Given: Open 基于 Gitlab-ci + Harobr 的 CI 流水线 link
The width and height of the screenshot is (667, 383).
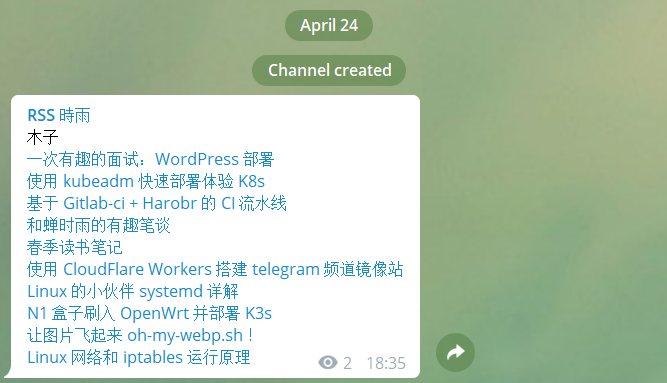Looking at the screenshot, I should [x=157, y=203].
